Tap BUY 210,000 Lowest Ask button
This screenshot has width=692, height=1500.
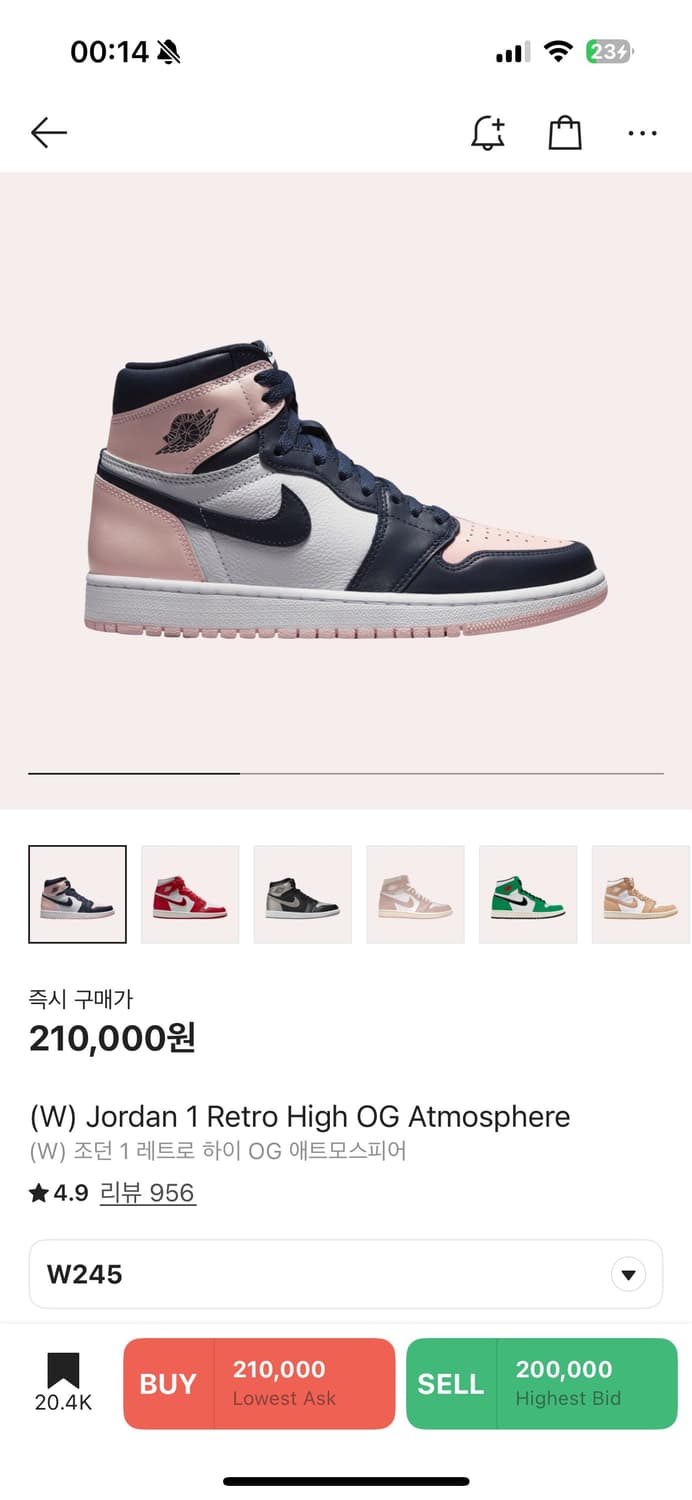click(259, 1383)
